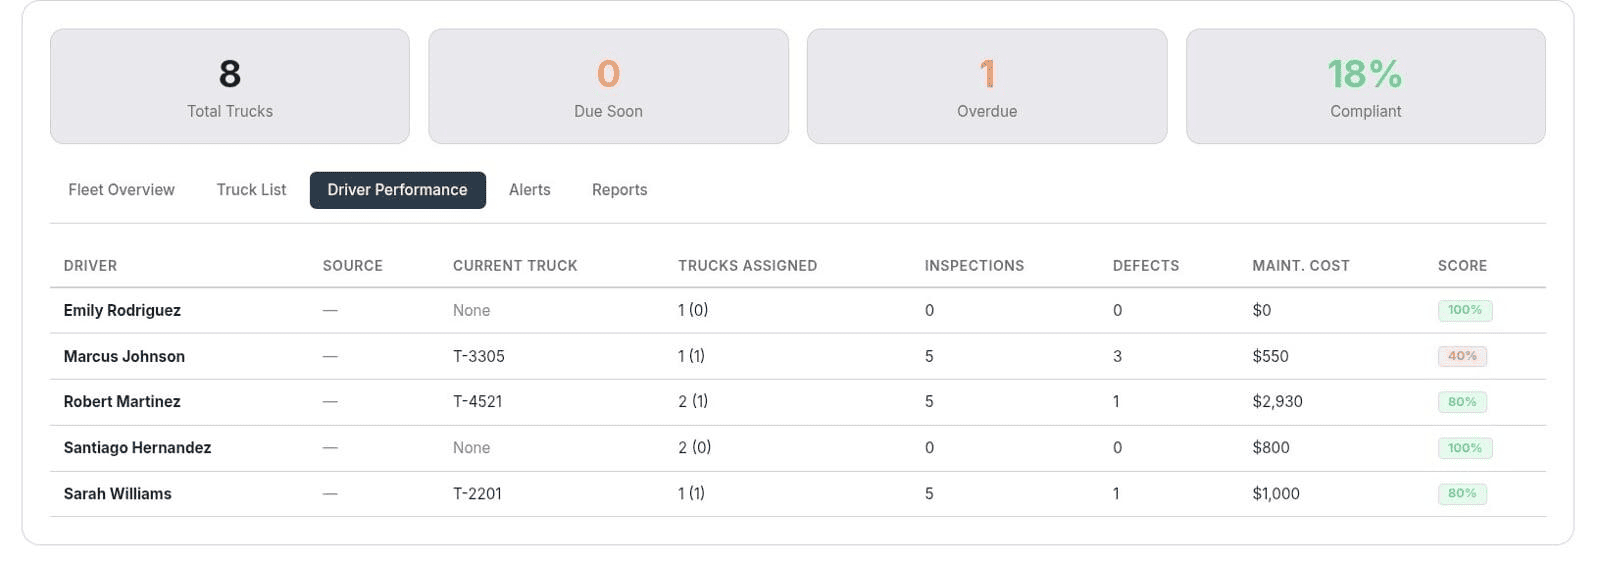Switch to the Fleet Overview tab
This screenshot has width=1600, height=566.
point(121,190)
